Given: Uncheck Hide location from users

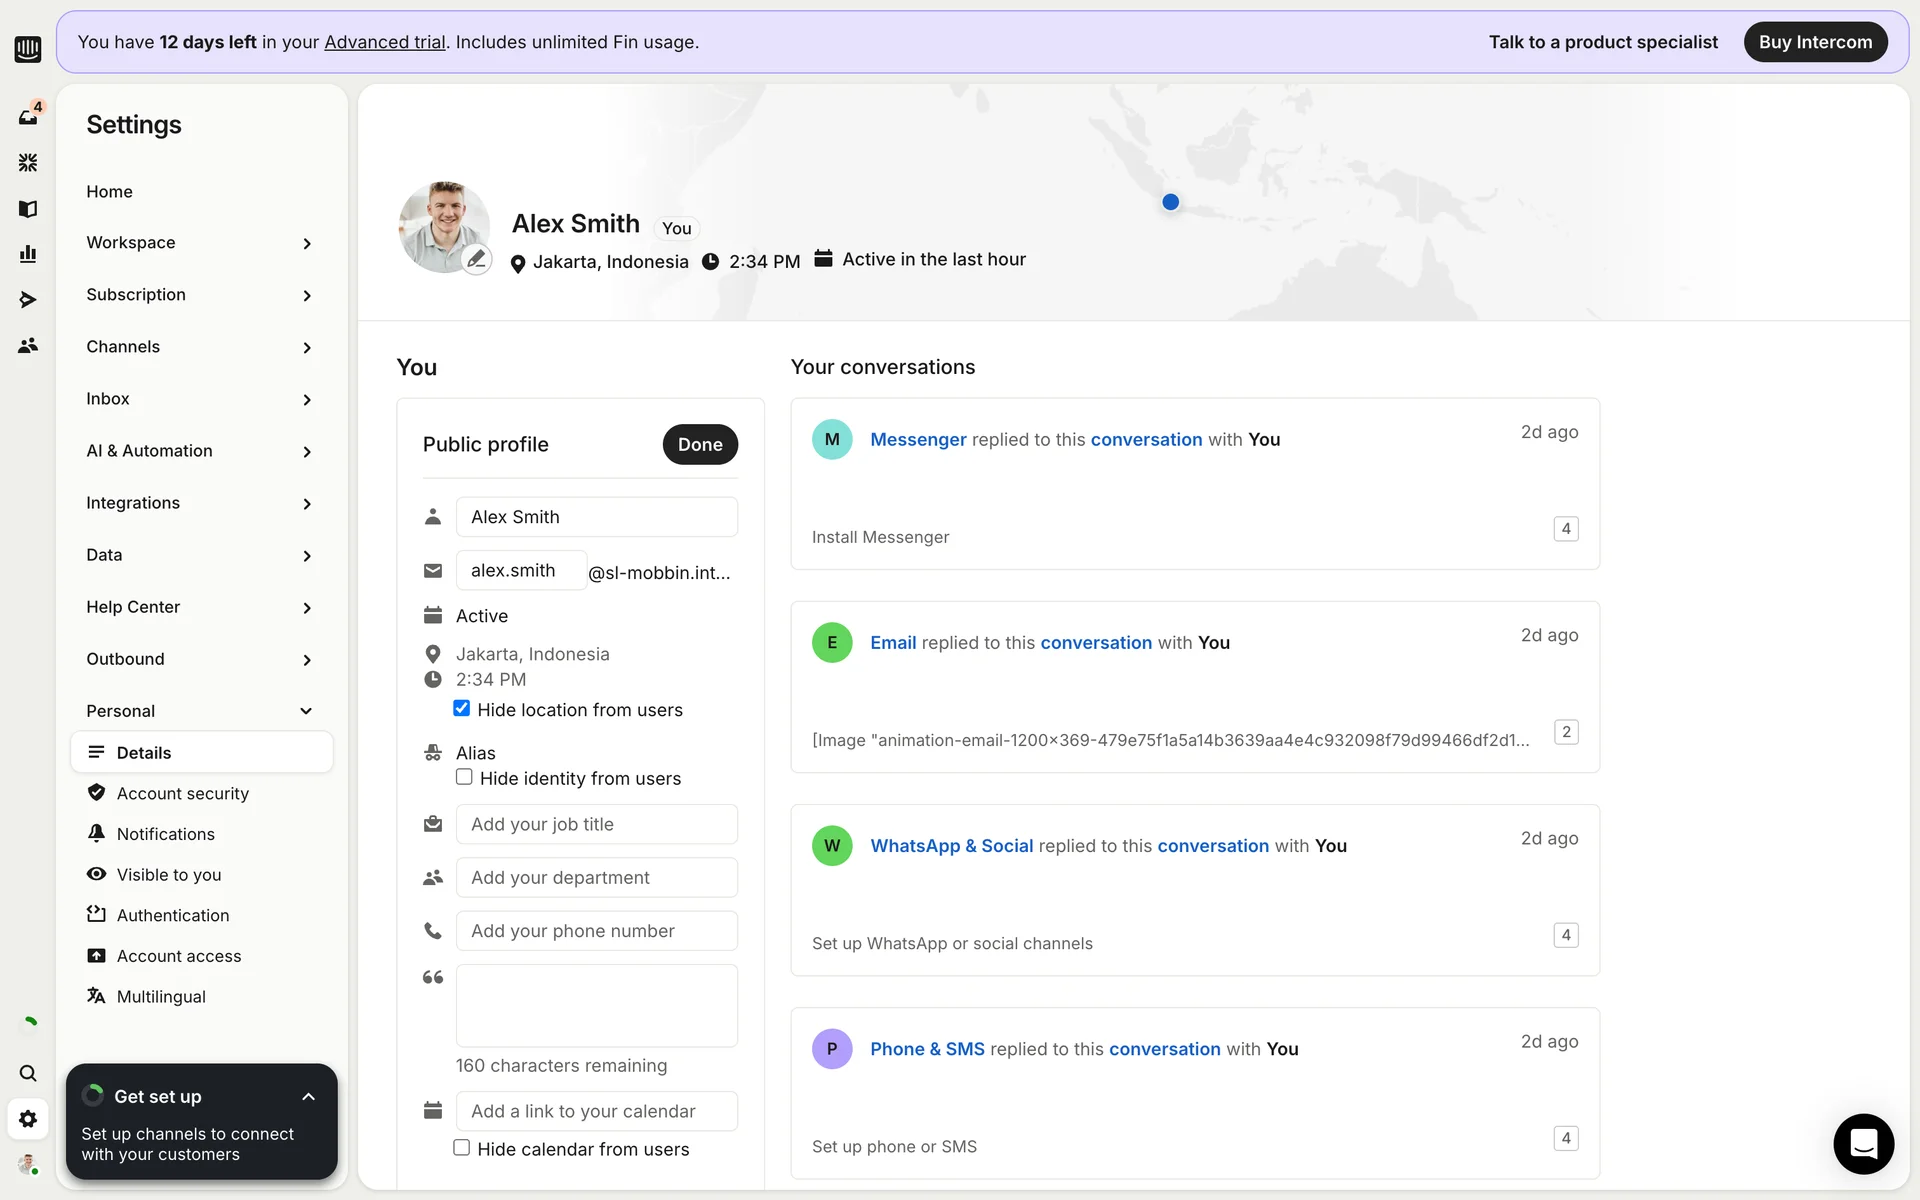Looking at the screenshot, I should click(462, 709).
